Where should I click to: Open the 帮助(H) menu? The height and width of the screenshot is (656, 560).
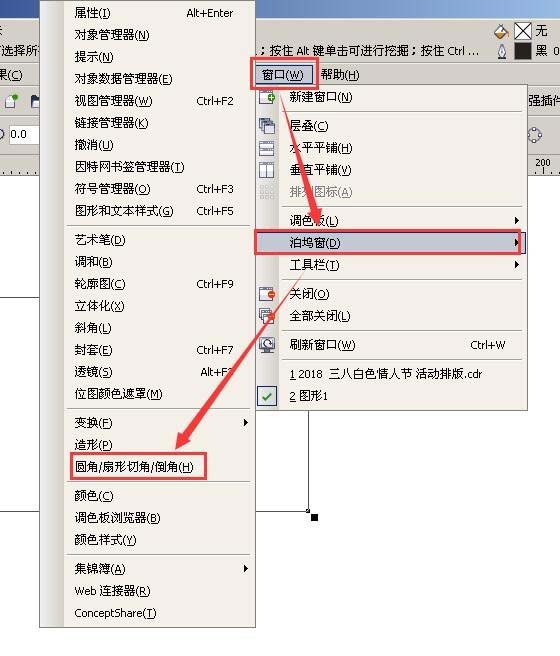(340, 75)
